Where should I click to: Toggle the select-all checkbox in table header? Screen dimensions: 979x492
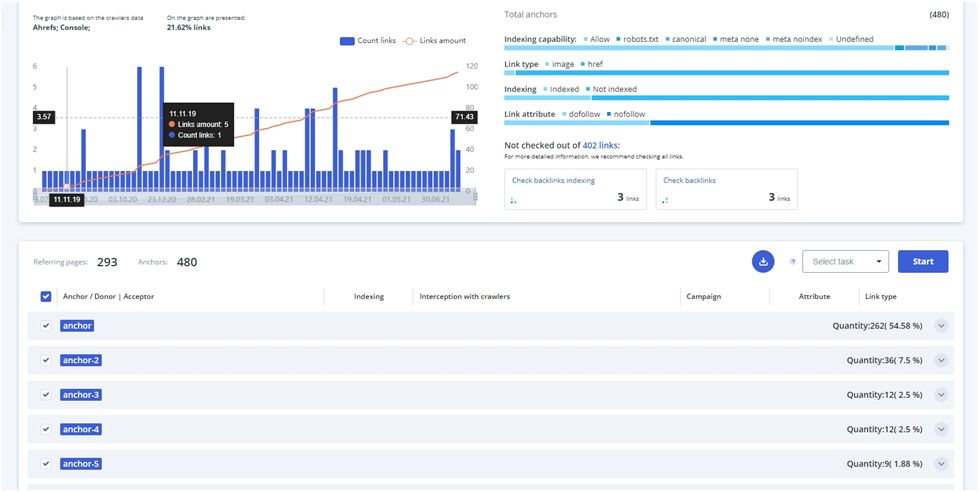coord(46,296)
